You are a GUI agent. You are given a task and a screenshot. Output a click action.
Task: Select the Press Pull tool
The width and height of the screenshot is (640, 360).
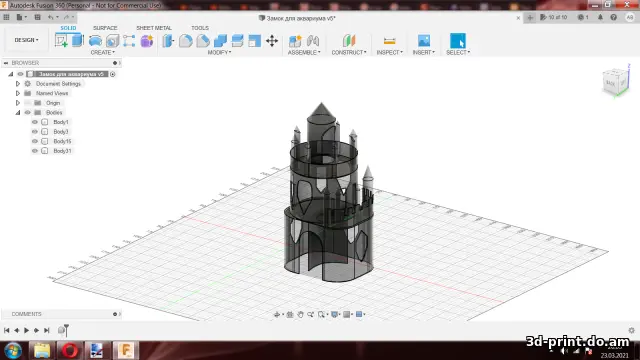coord(168,41)
